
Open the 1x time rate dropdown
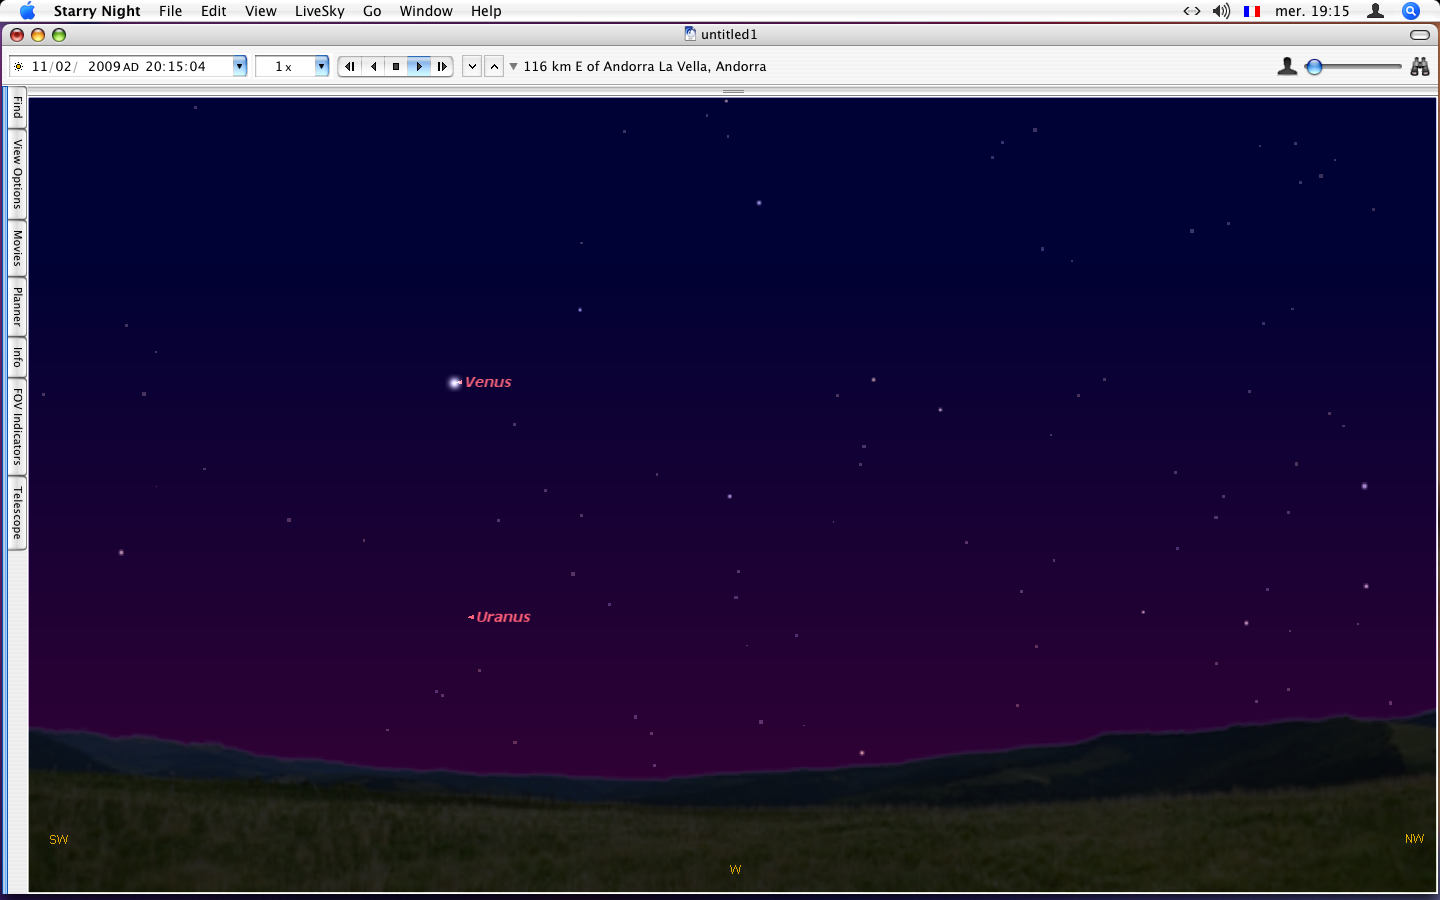321,67
